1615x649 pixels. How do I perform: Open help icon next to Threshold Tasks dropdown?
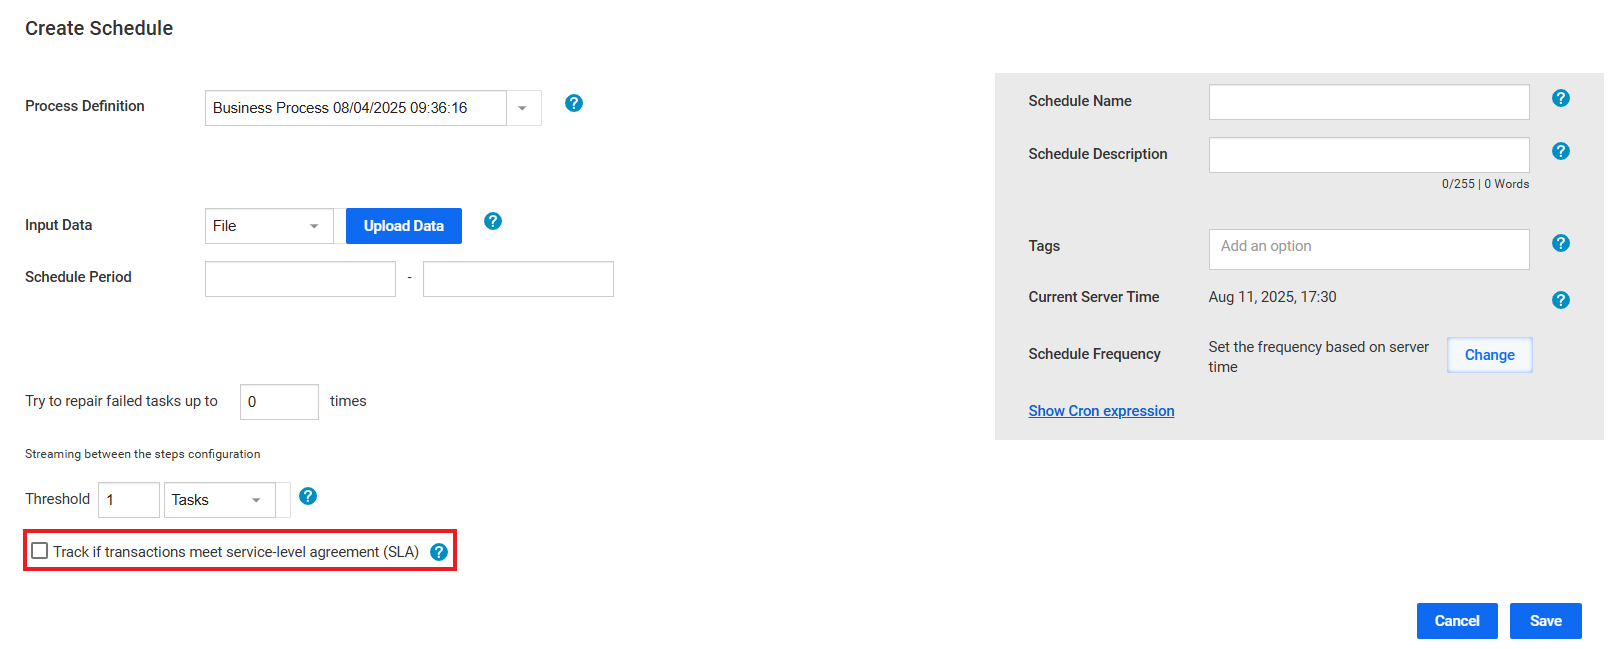[x=308, y=496]
